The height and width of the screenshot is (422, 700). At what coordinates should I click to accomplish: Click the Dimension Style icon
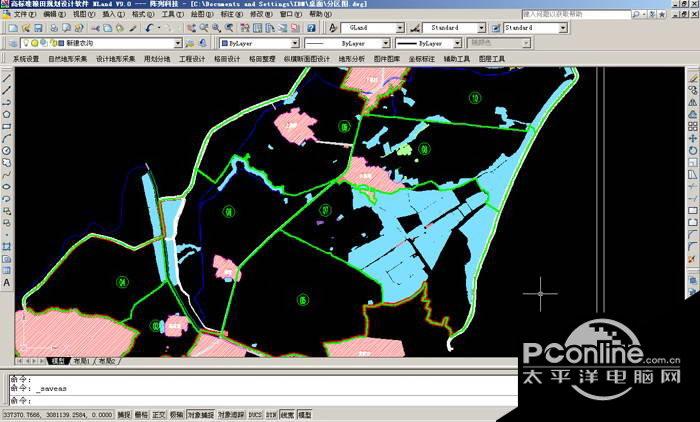415,28
